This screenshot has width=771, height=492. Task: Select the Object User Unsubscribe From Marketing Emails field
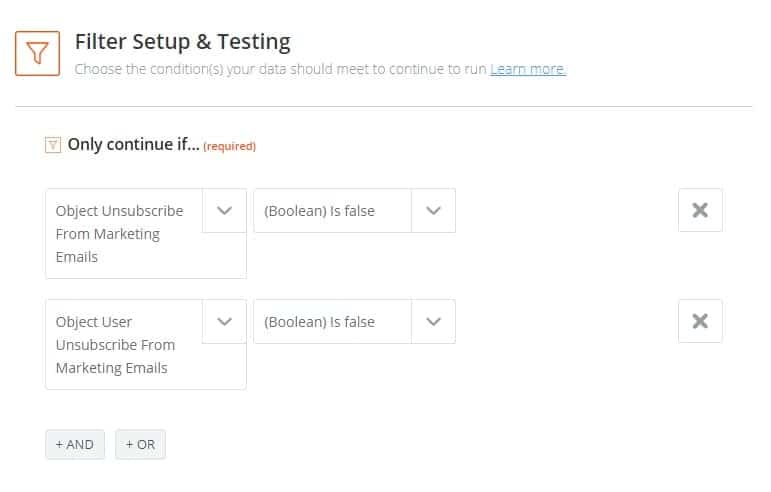[124, 345]
